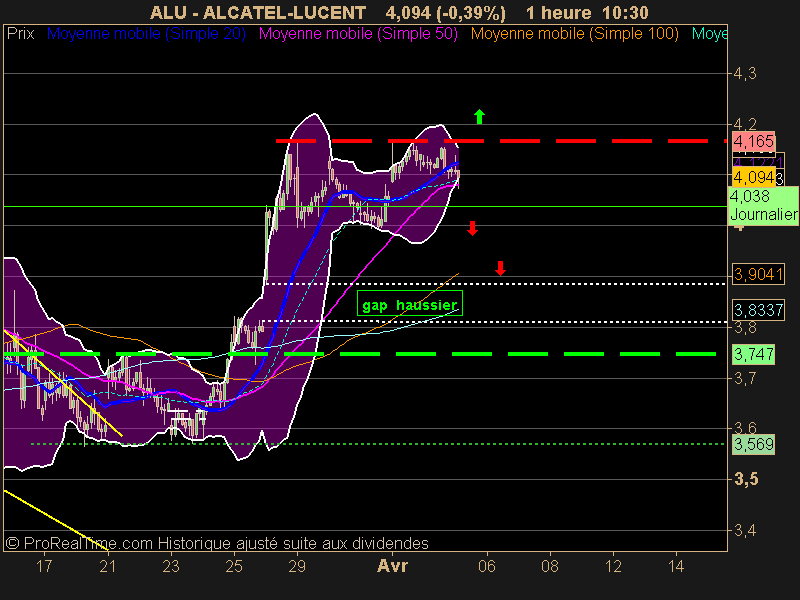Click date '17' on the time axis

pyautogui.click(x=44, y=566)
